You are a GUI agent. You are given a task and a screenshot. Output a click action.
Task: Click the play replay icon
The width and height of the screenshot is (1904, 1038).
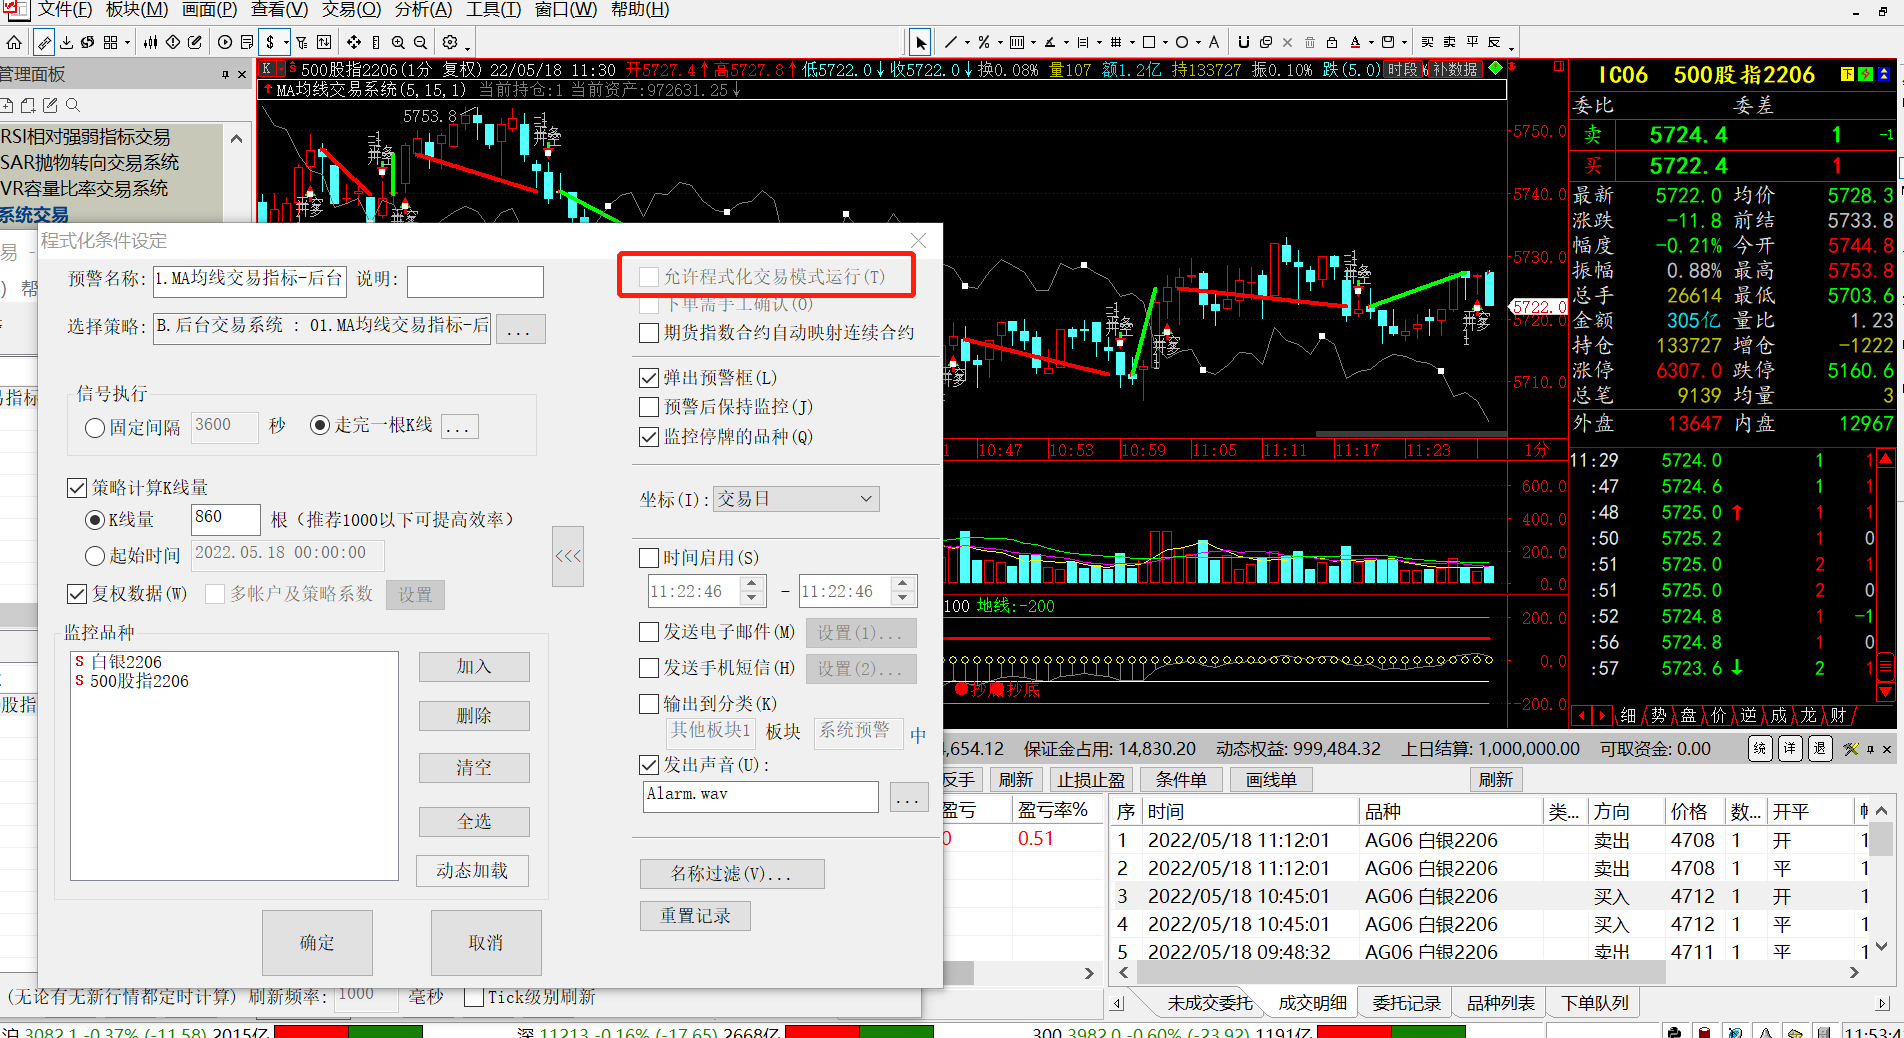225,42
